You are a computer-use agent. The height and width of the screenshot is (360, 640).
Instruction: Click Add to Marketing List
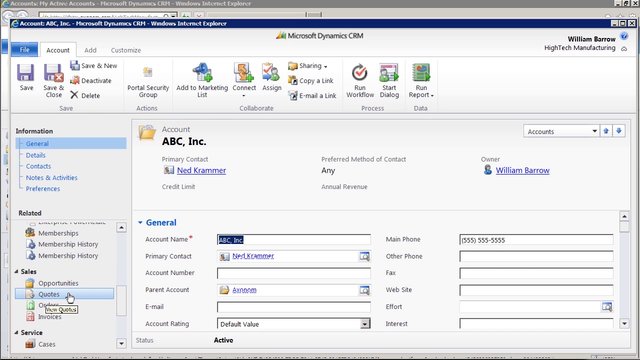coord(202,80)
